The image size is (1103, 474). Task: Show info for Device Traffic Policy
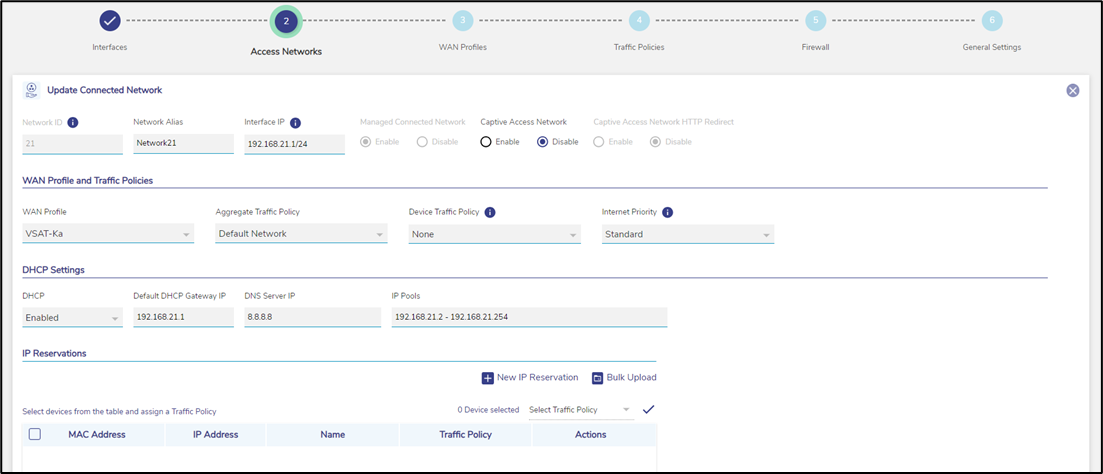[x=490, y=212]
